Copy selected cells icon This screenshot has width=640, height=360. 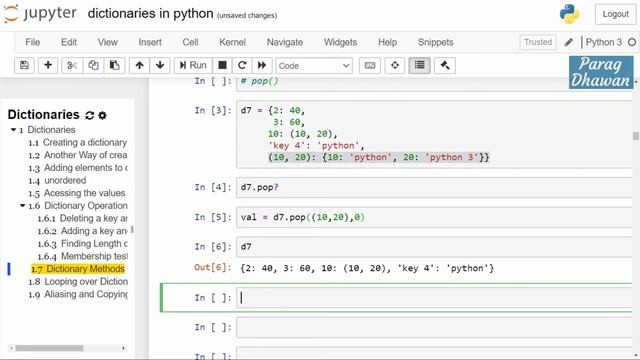pyautogui.click(x=93, y=65)
